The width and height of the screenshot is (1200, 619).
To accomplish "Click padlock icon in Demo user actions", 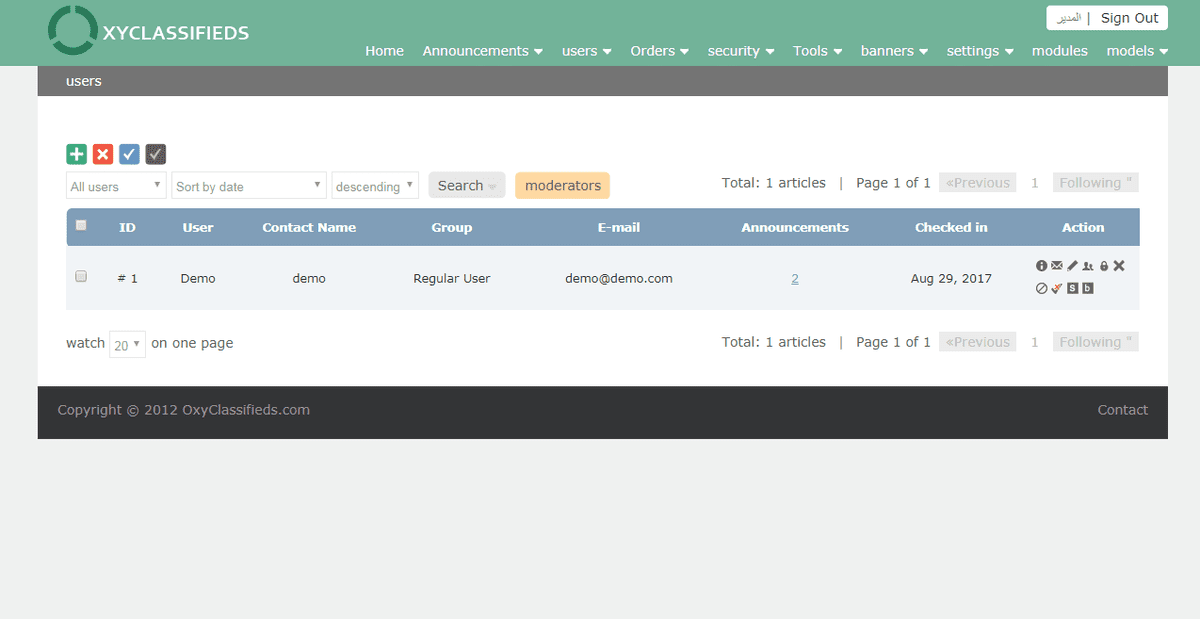I will (x=1104, y=266).
